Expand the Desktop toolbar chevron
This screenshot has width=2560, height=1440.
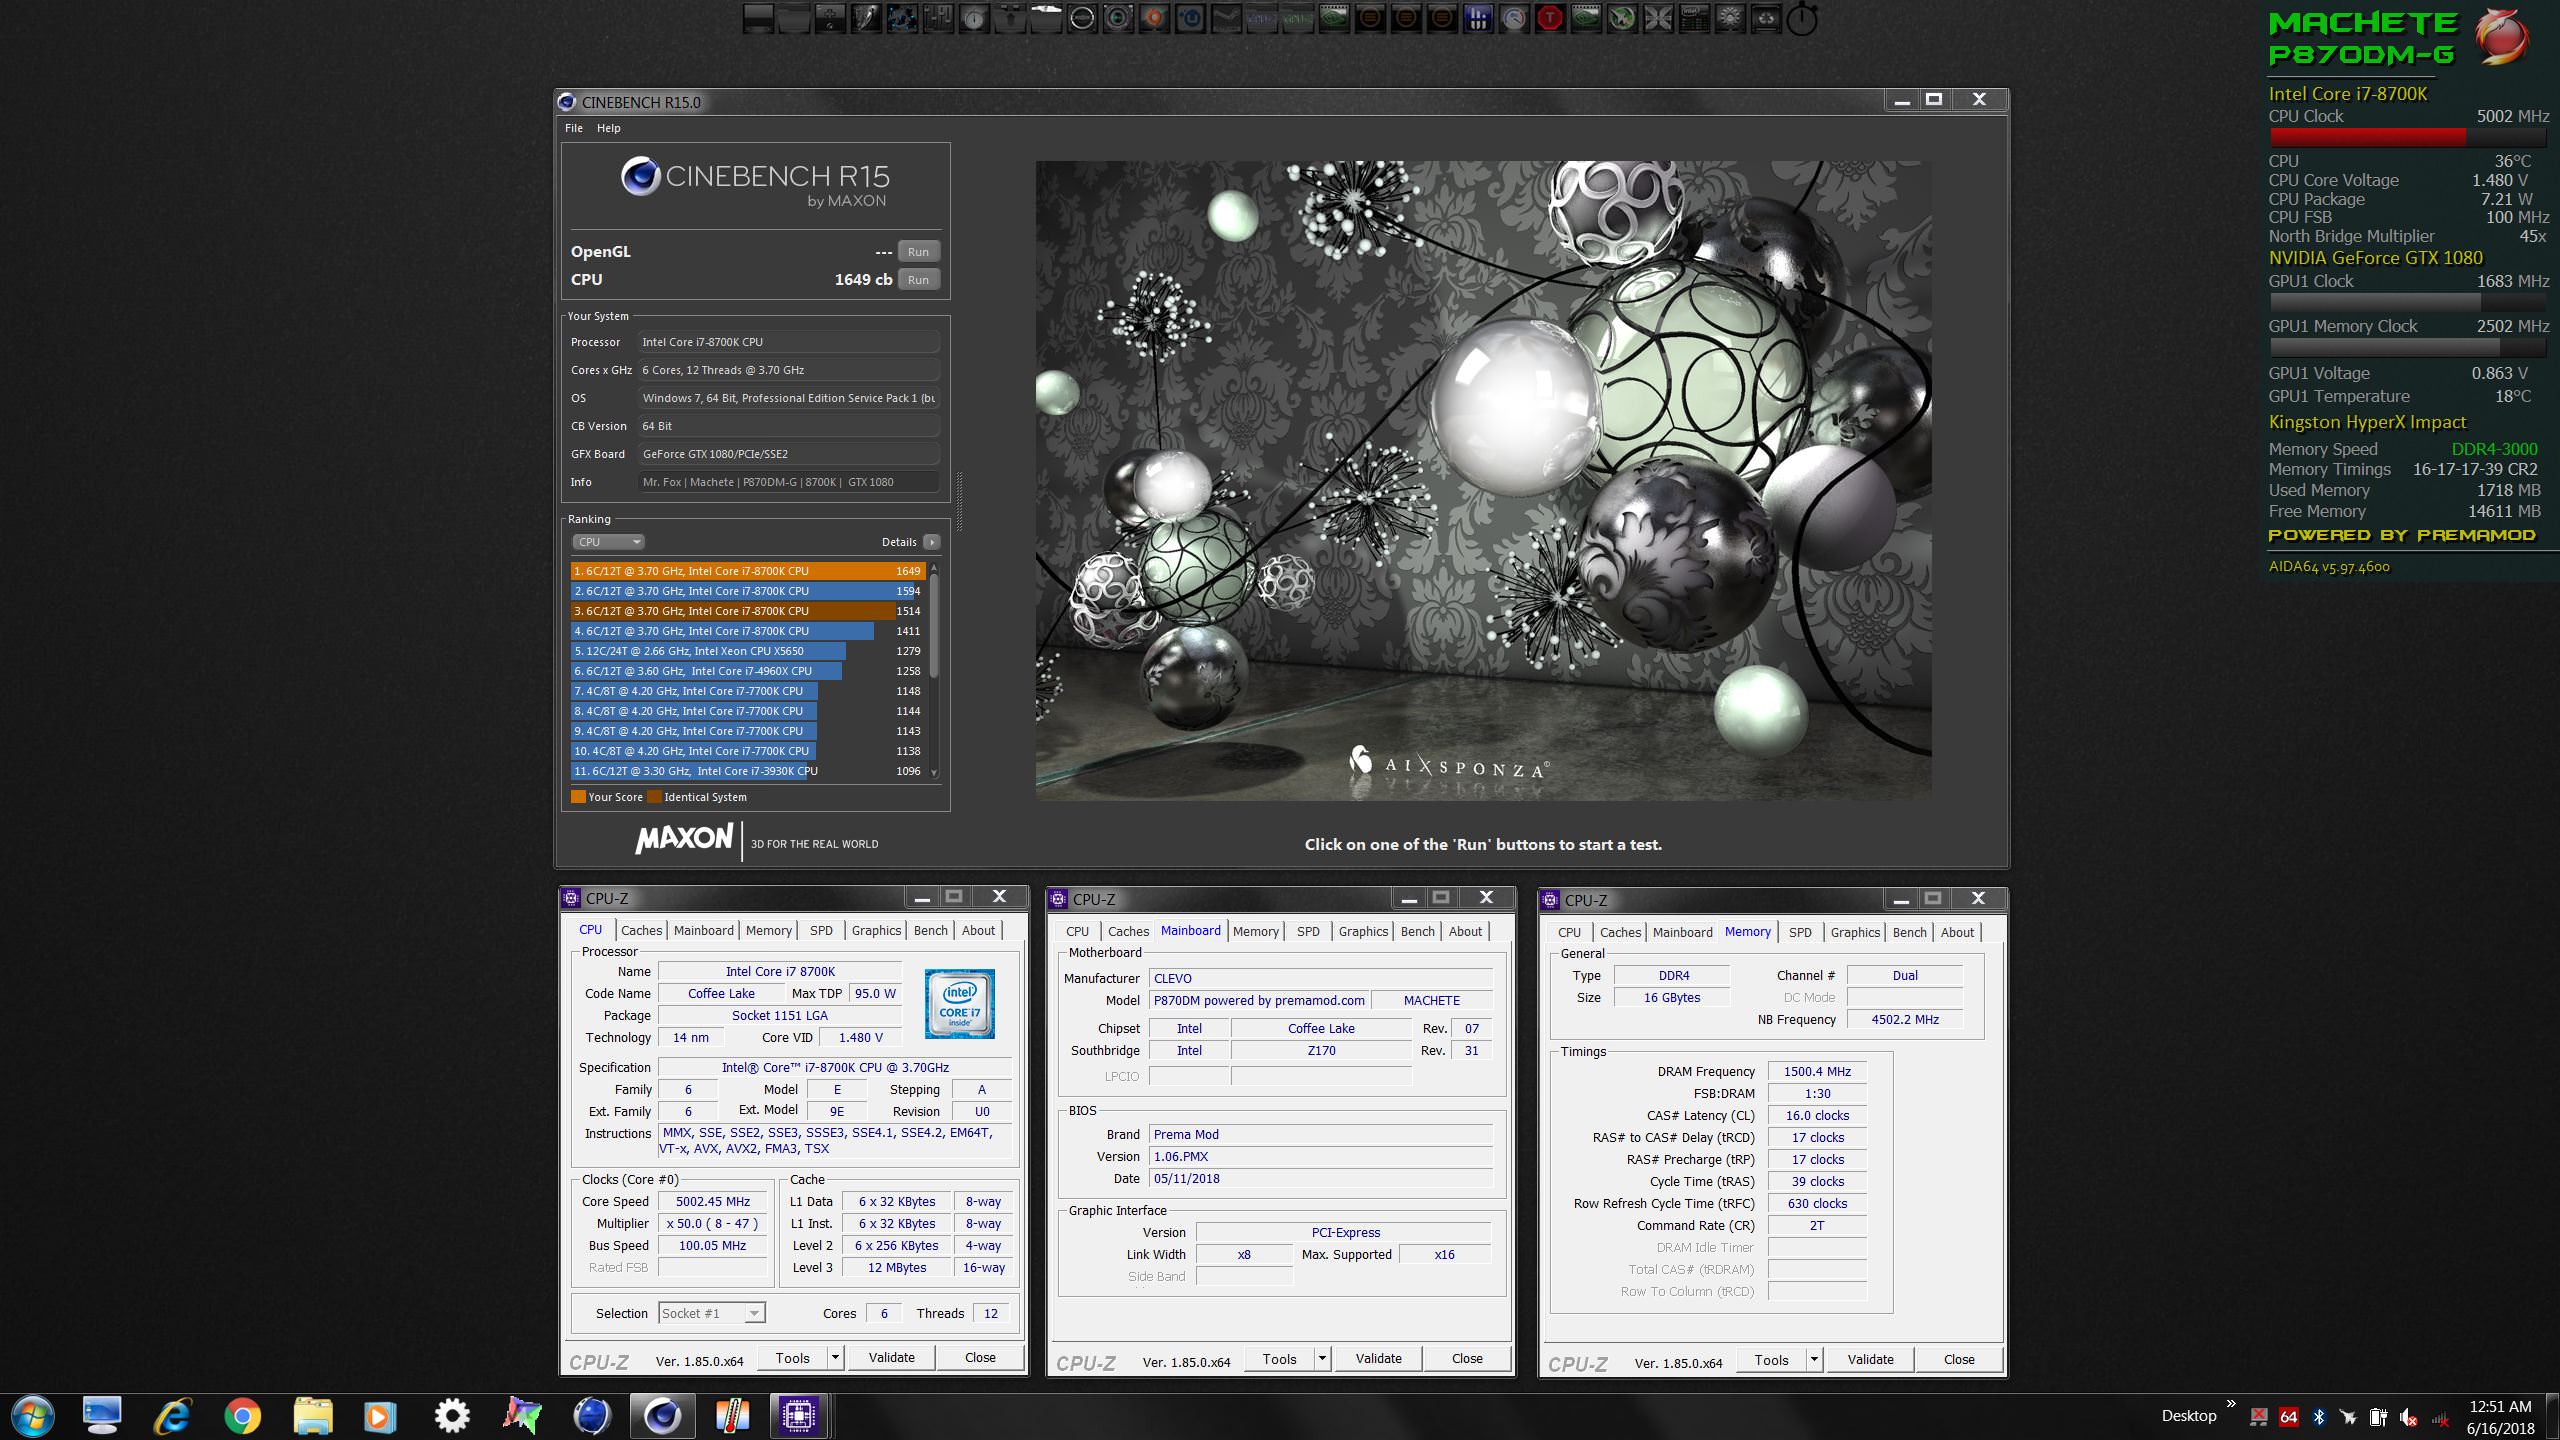tap(2231, 1403)
